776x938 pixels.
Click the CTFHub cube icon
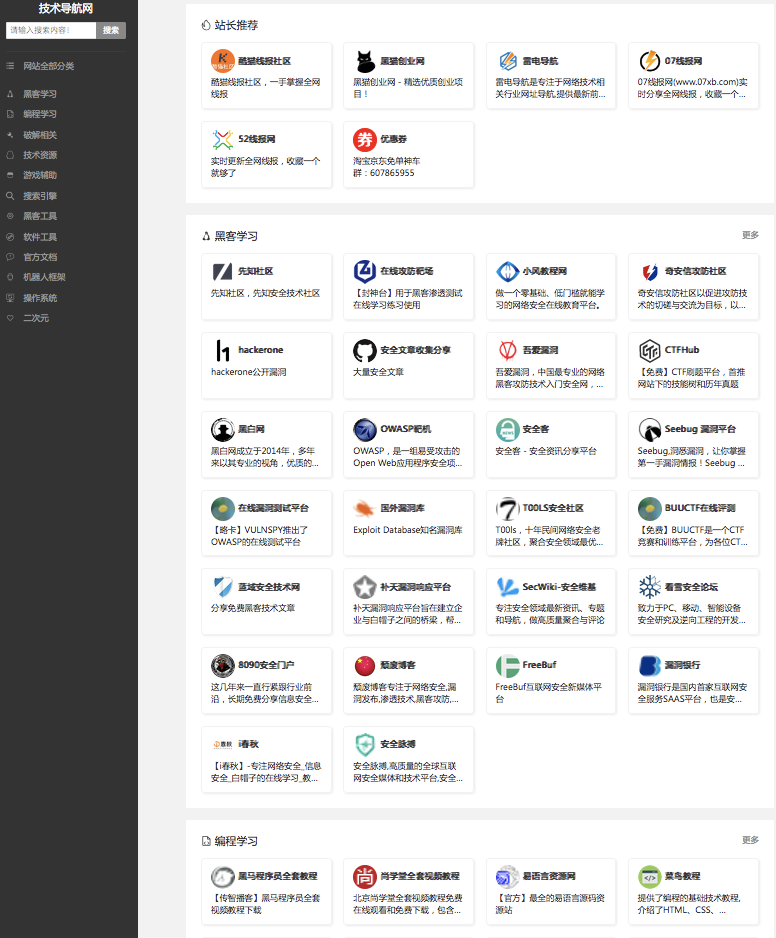pyautogui.click(x=650, y=351)
